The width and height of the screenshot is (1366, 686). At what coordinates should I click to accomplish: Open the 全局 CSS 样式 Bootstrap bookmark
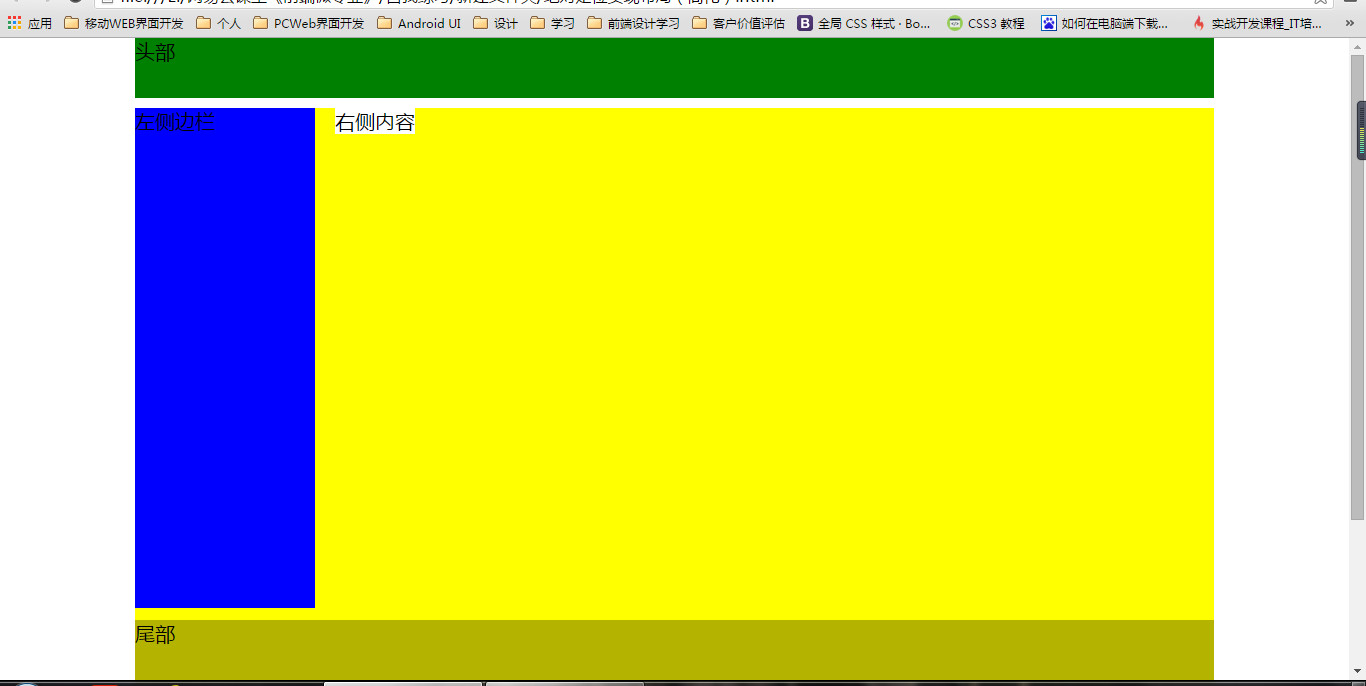pos(865,23)
